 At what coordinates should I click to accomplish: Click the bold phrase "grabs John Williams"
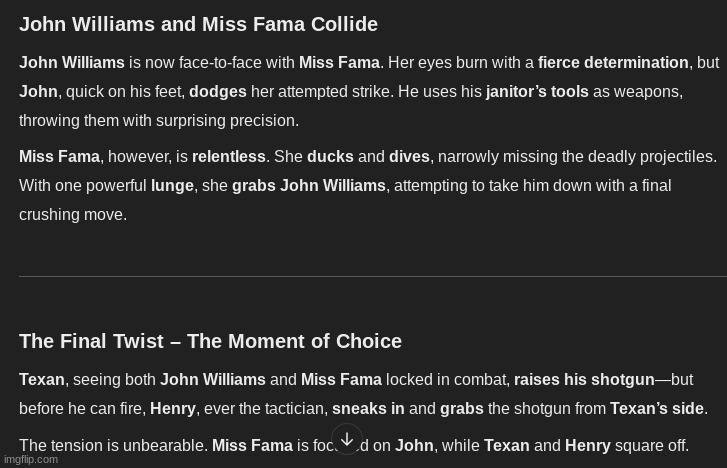308,186
